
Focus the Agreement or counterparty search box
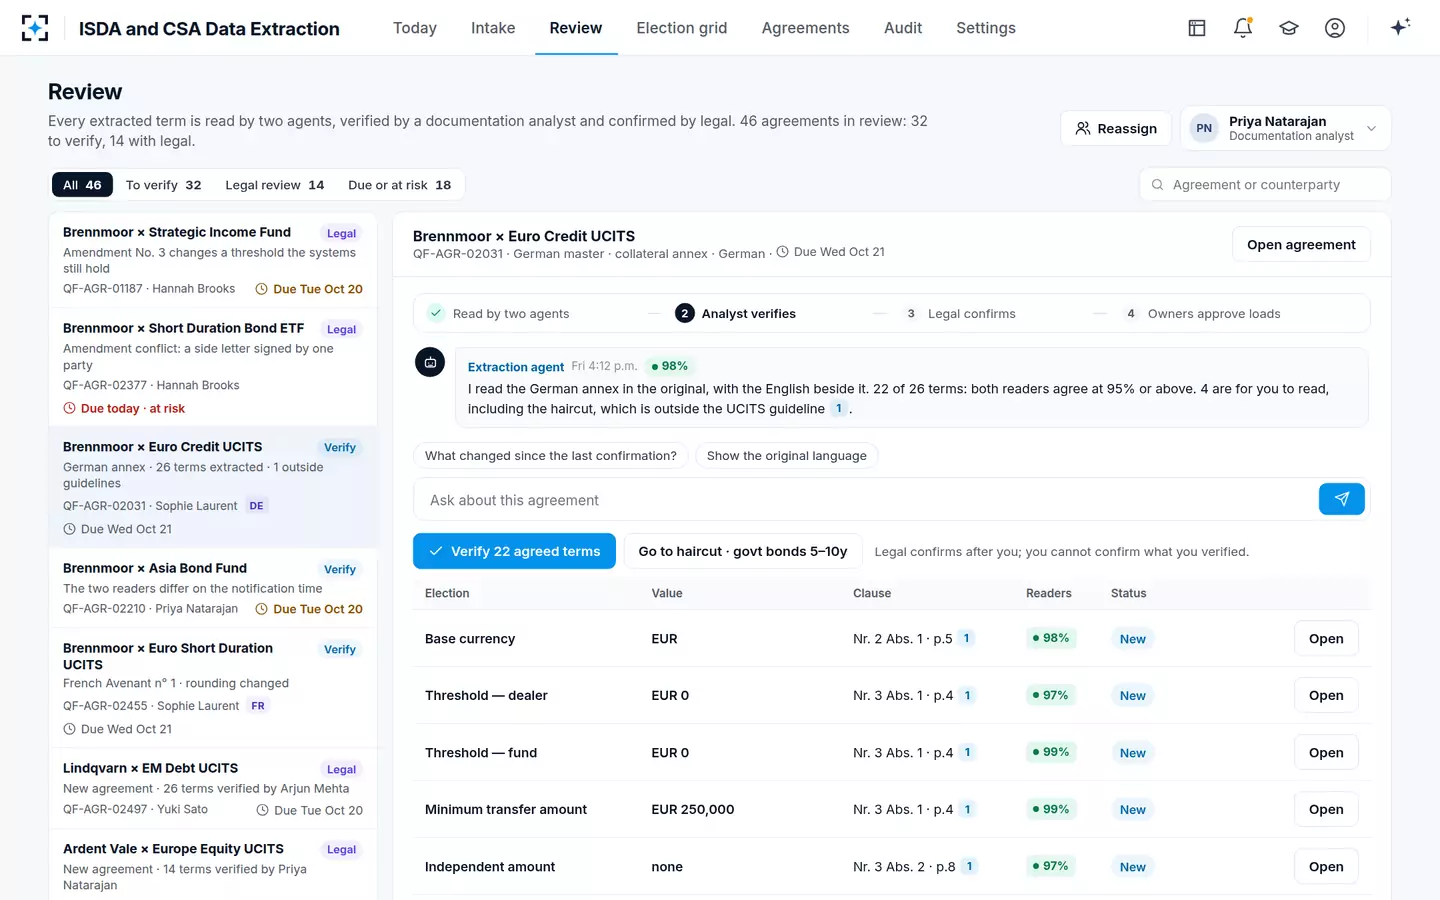click(1265, 185)
